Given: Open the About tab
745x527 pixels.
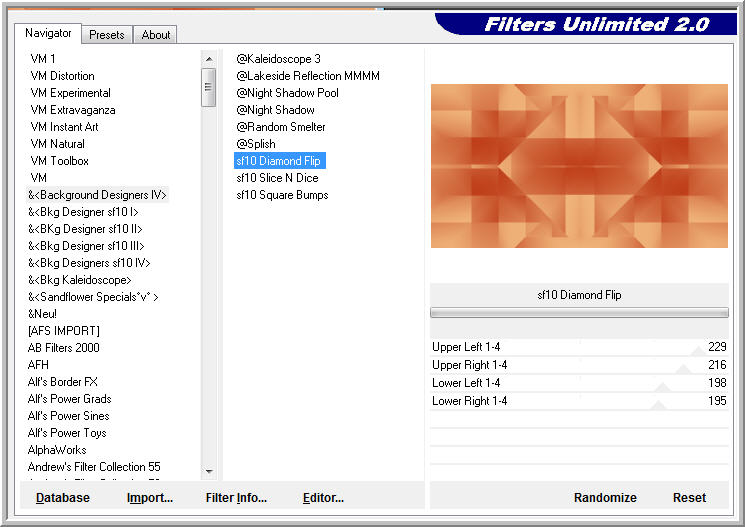Looking at the screenshot, I should click(x=155, y=35).
